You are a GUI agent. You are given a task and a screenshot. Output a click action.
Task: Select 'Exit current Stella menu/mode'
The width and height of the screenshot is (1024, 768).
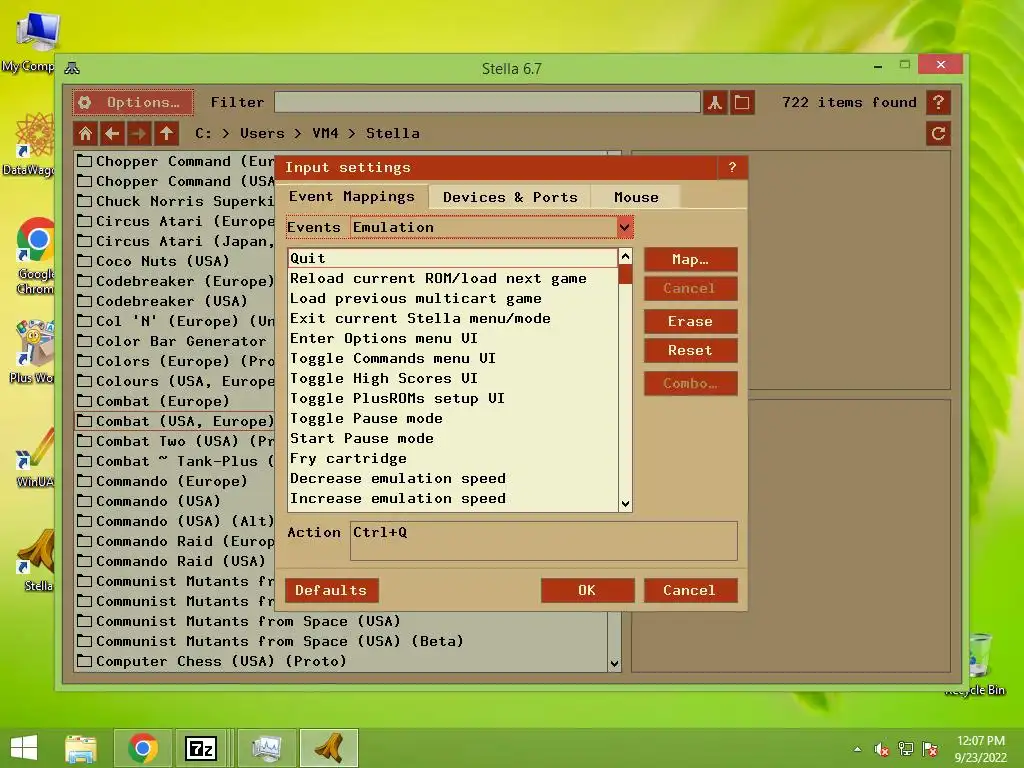pos(453,318)
